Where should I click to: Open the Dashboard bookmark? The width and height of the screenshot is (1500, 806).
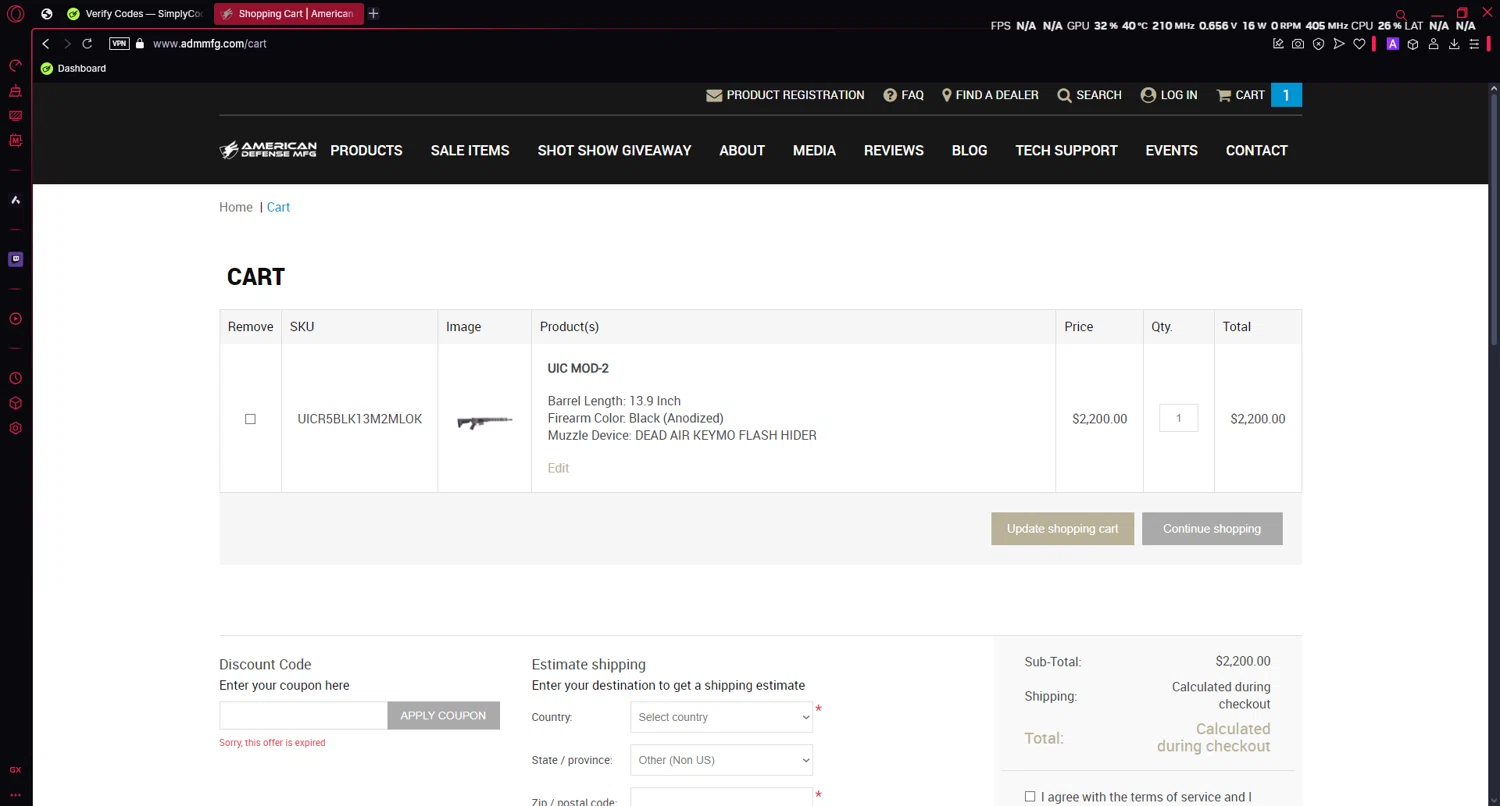pos(74,69)
